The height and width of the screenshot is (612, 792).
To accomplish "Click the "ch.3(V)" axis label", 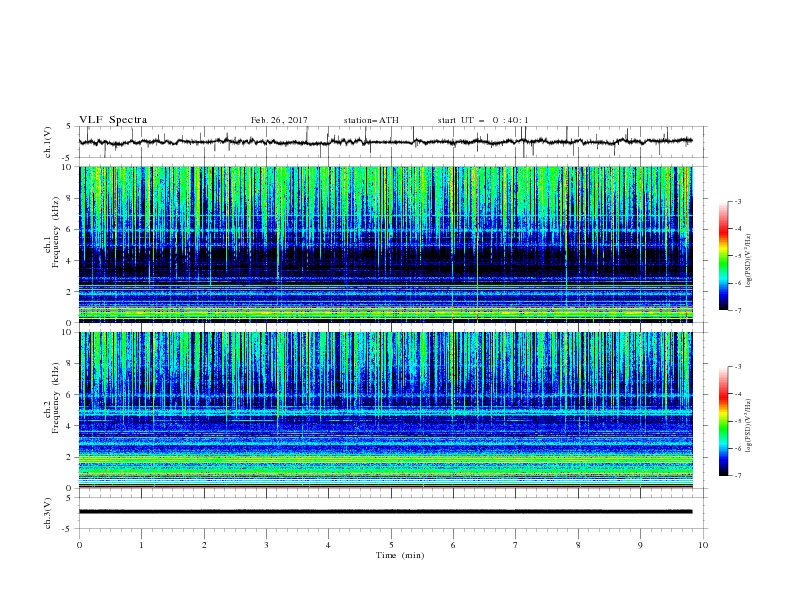I will pyautogui.click(x=48, y=513).
